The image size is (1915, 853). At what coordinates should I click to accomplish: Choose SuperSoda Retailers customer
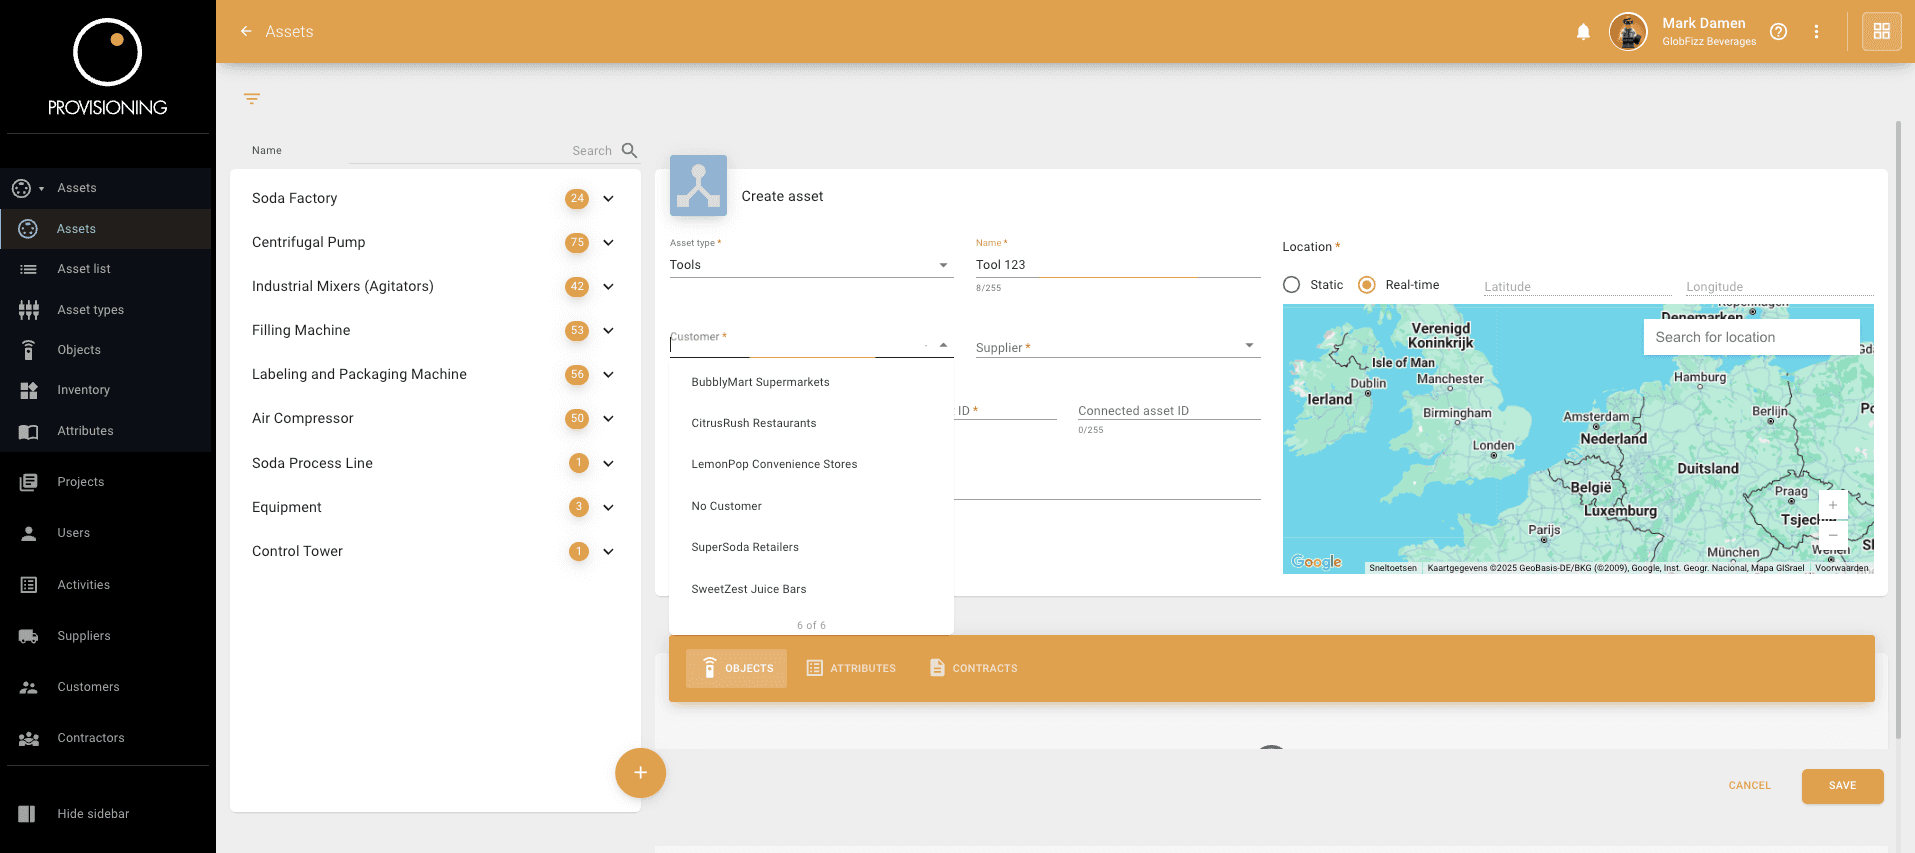pos(811,547)
